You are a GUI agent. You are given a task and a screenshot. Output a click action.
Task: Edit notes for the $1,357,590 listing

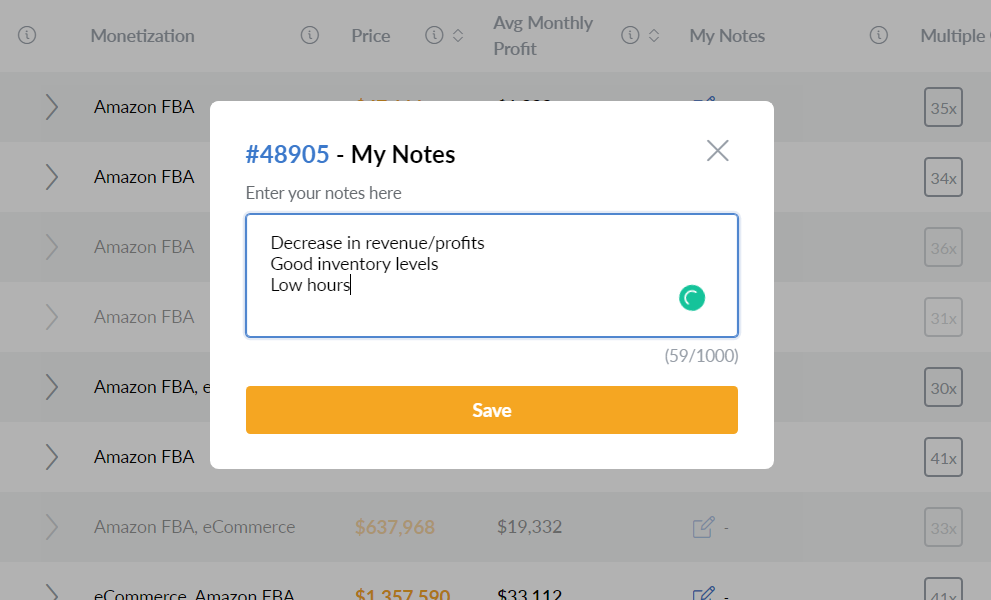tap(703, 593)
